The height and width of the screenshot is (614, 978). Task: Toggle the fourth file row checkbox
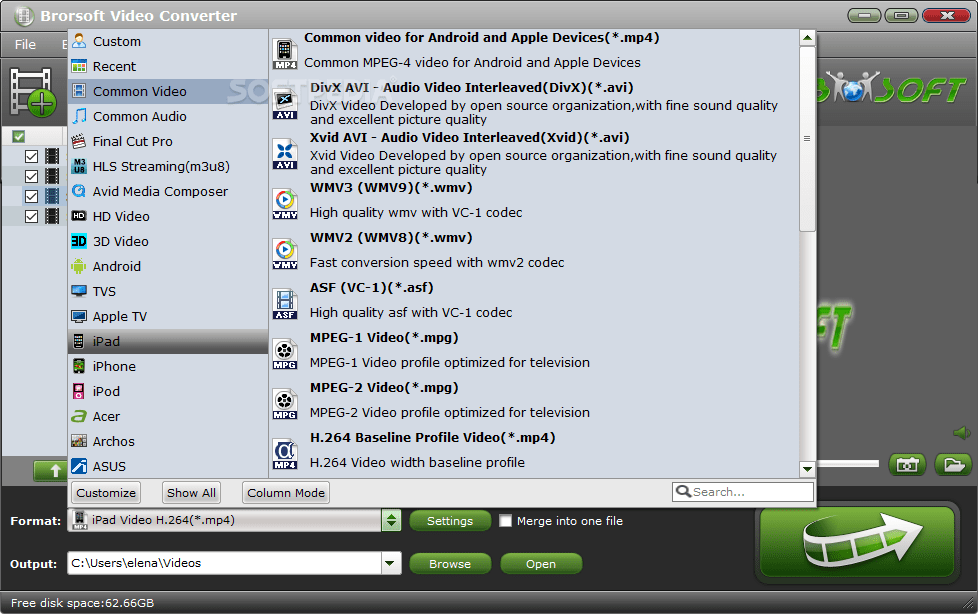coord(31,216)
